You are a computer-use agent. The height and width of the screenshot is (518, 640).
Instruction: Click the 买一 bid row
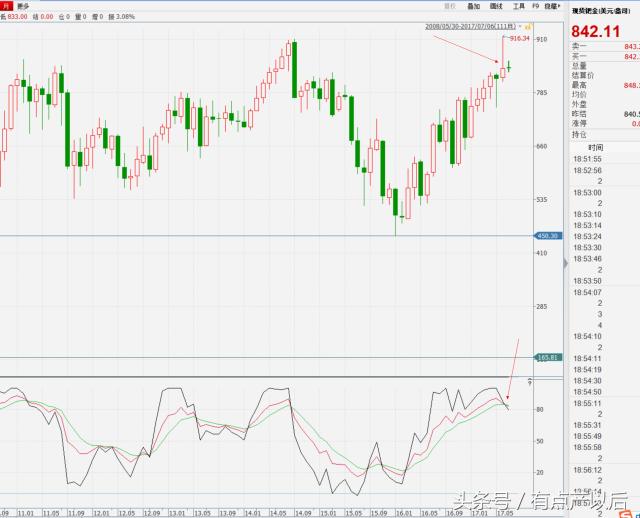click(x=605, y=56)
